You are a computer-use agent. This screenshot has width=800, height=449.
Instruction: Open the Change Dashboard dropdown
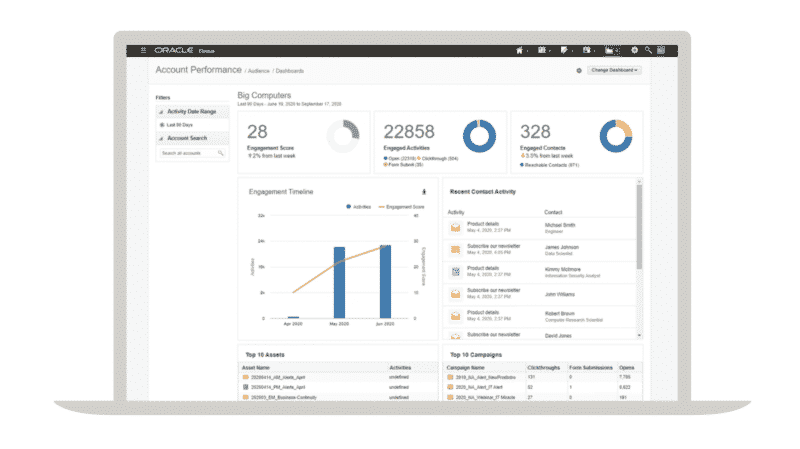coord(614,71)
